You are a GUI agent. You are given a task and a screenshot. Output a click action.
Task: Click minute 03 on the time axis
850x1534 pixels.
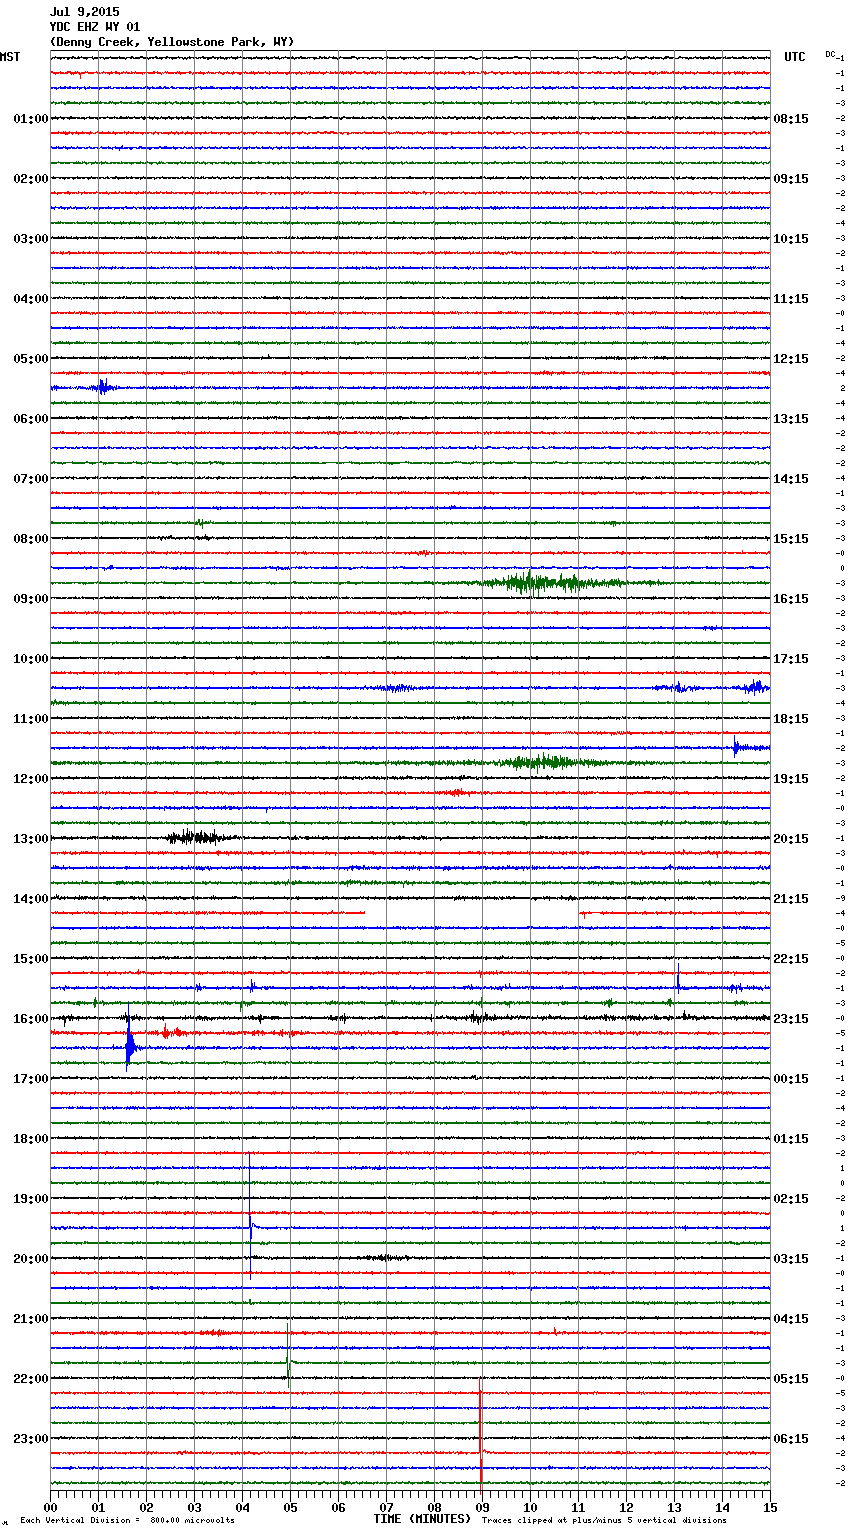coord(194,1508)
